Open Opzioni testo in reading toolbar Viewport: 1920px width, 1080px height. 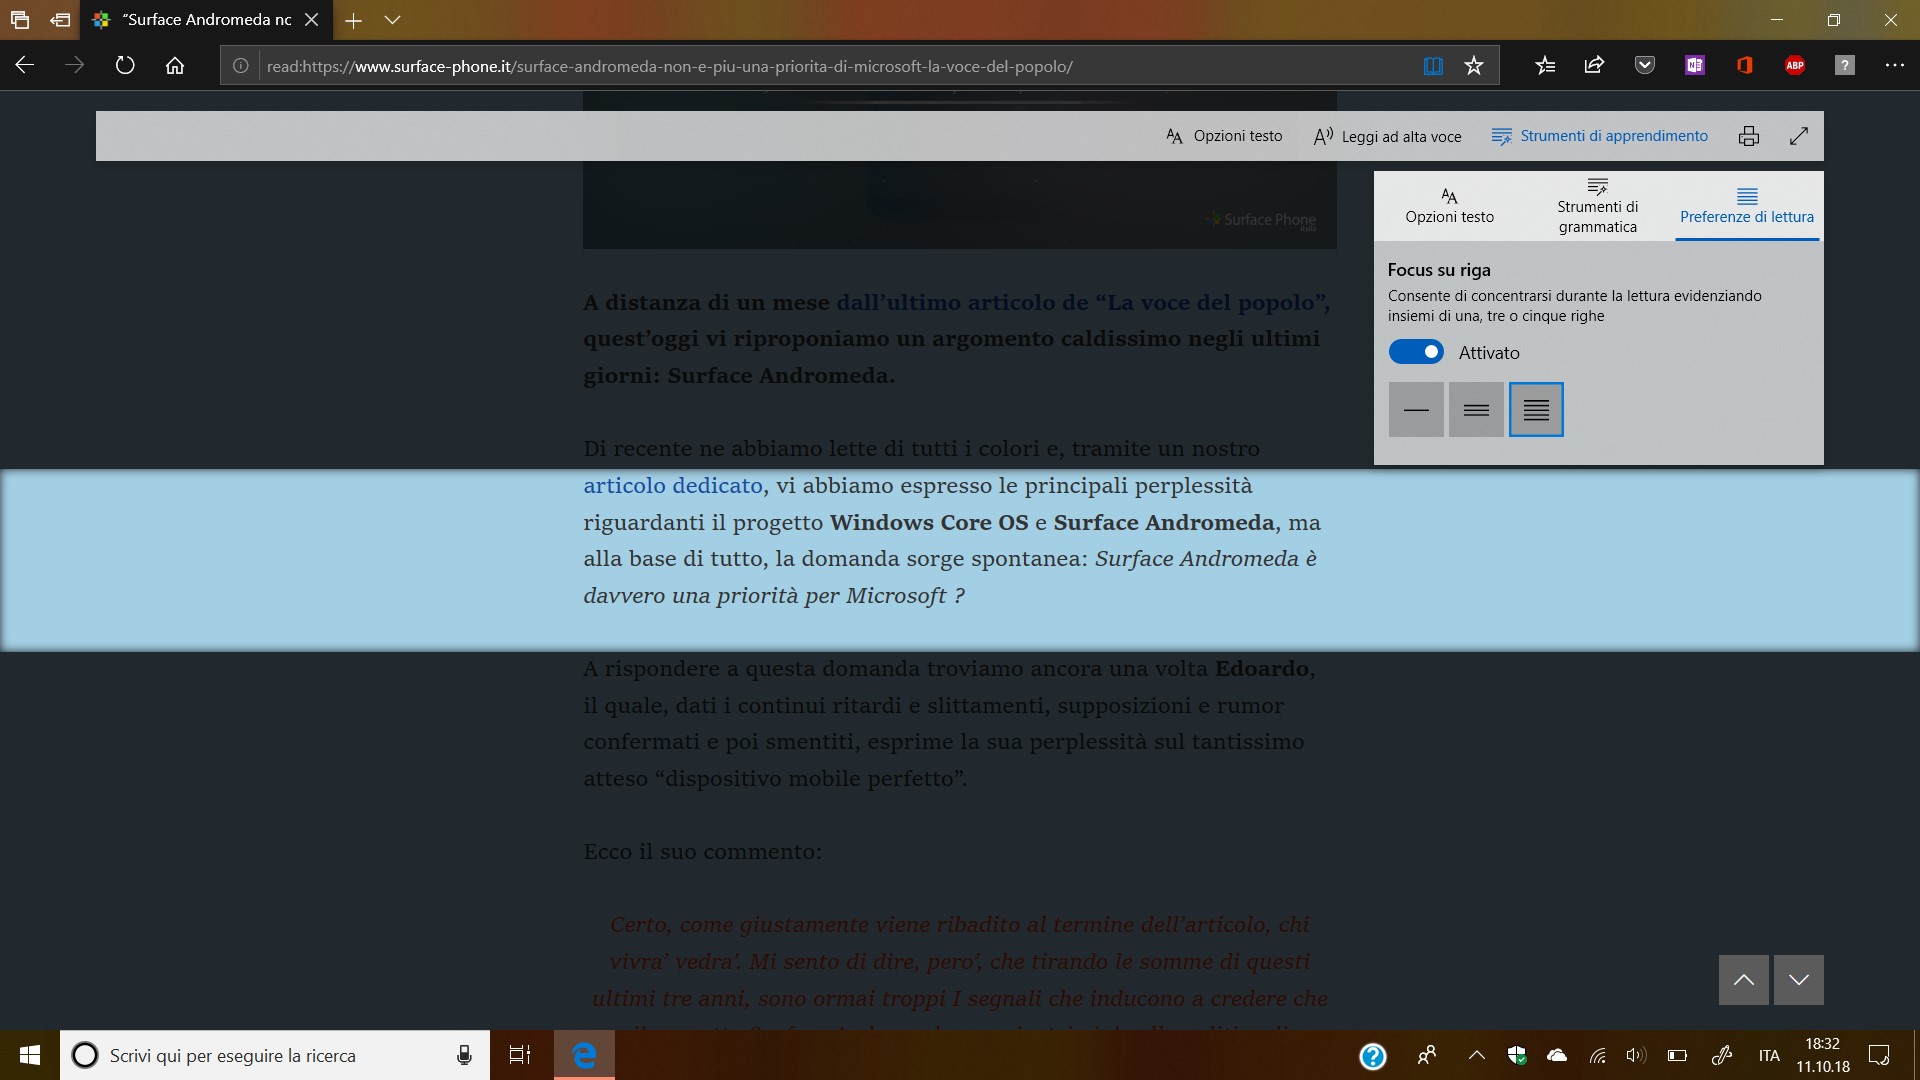coord(1224,136)
